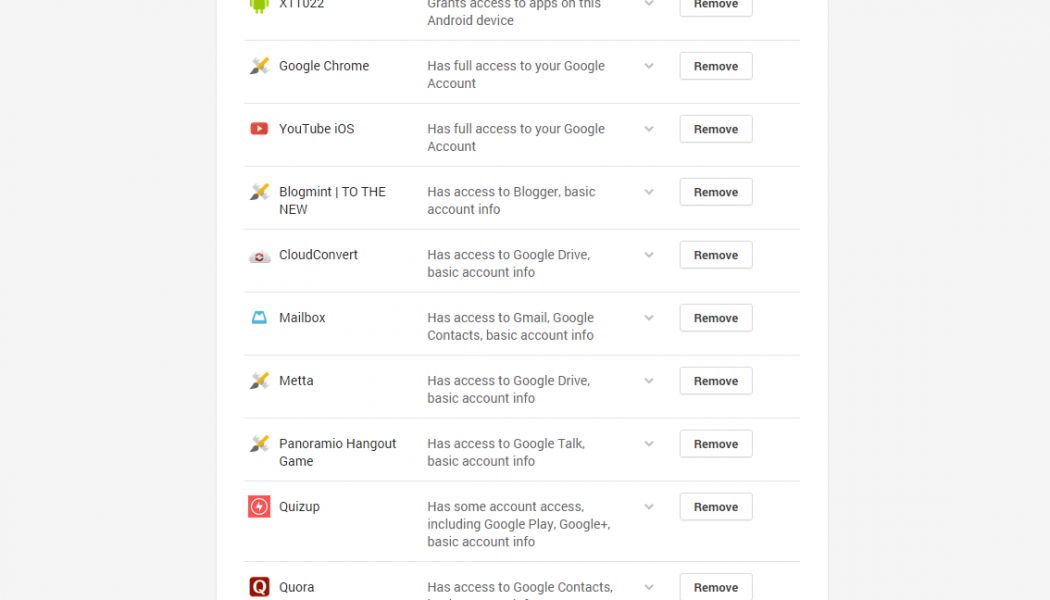Remove Blogmint access to Blogger
Viewport: 1050px width, 600px height.
716,192
